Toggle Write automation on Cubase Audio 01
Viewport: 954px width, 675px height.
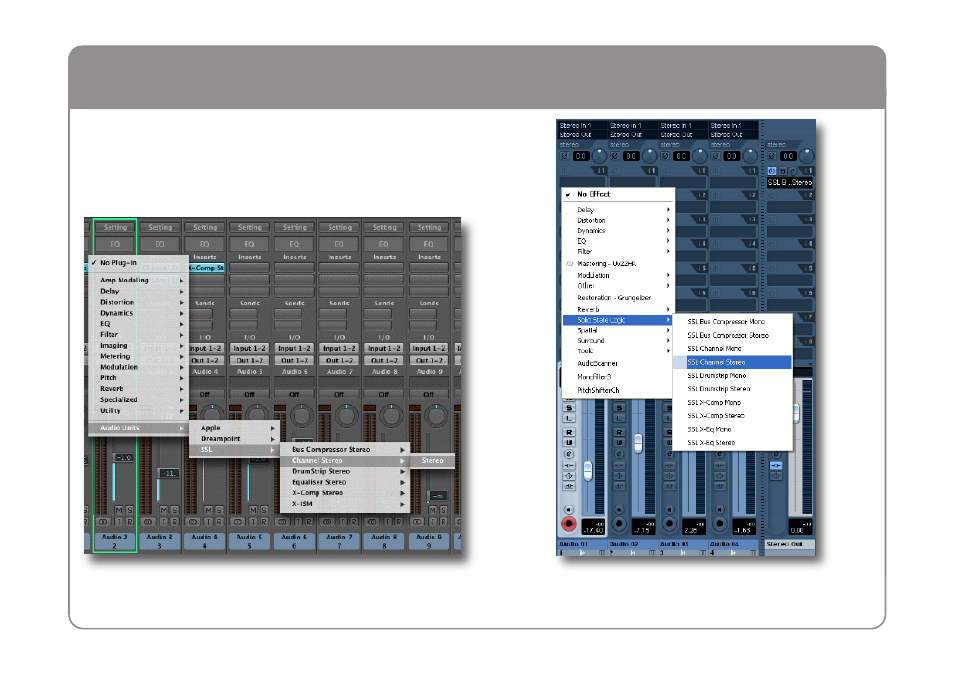[569, 442]
